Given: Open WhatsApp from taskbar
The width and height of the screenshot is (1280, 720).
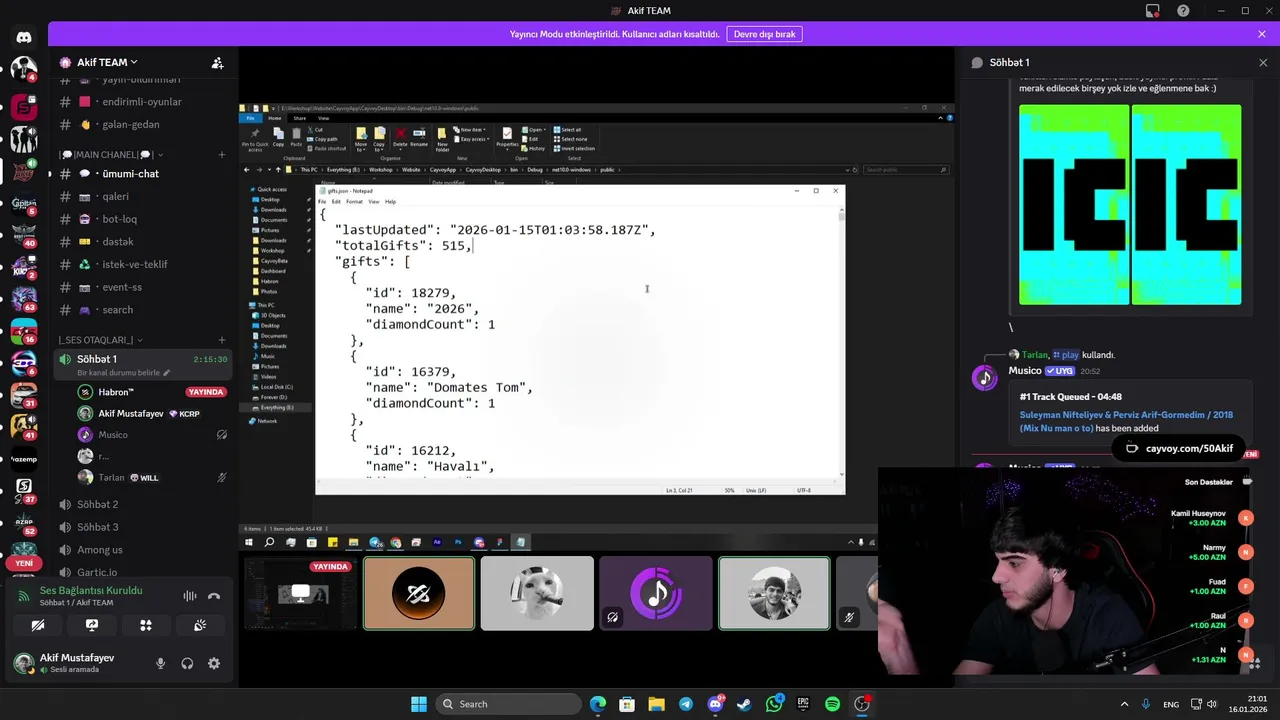Looking at the screenshot, I should coord(774,704).
